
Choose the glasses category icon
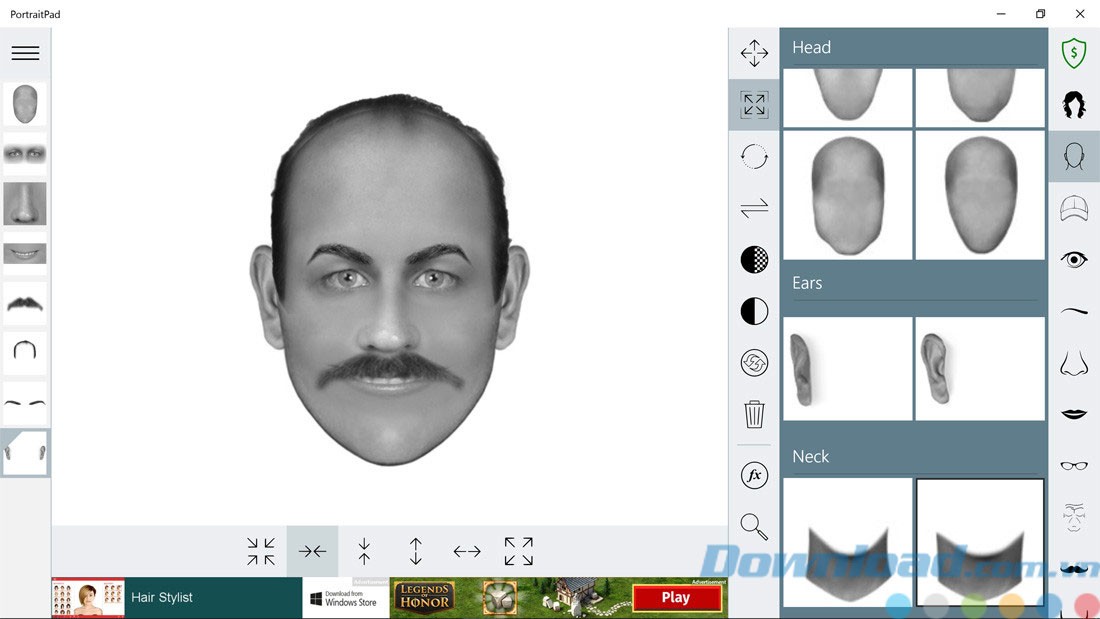(1074, 465)
